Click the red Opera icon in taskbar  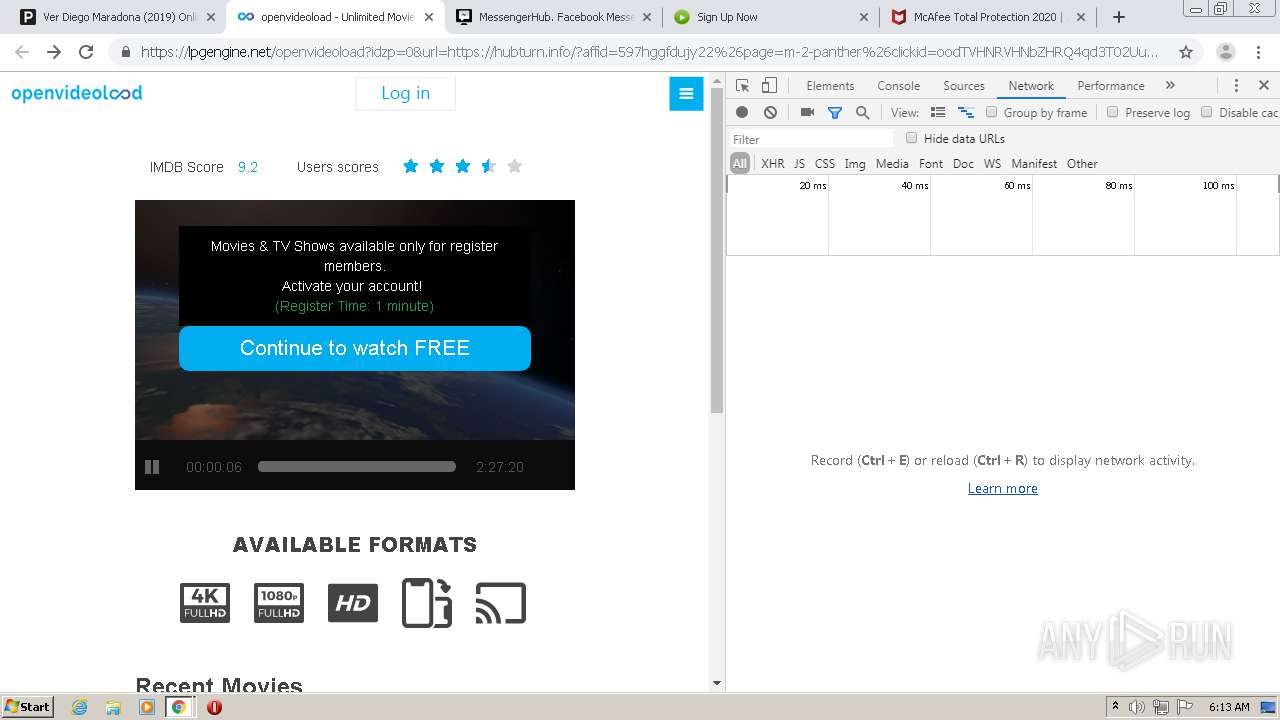pyautogui.click(x=214, y=707)
